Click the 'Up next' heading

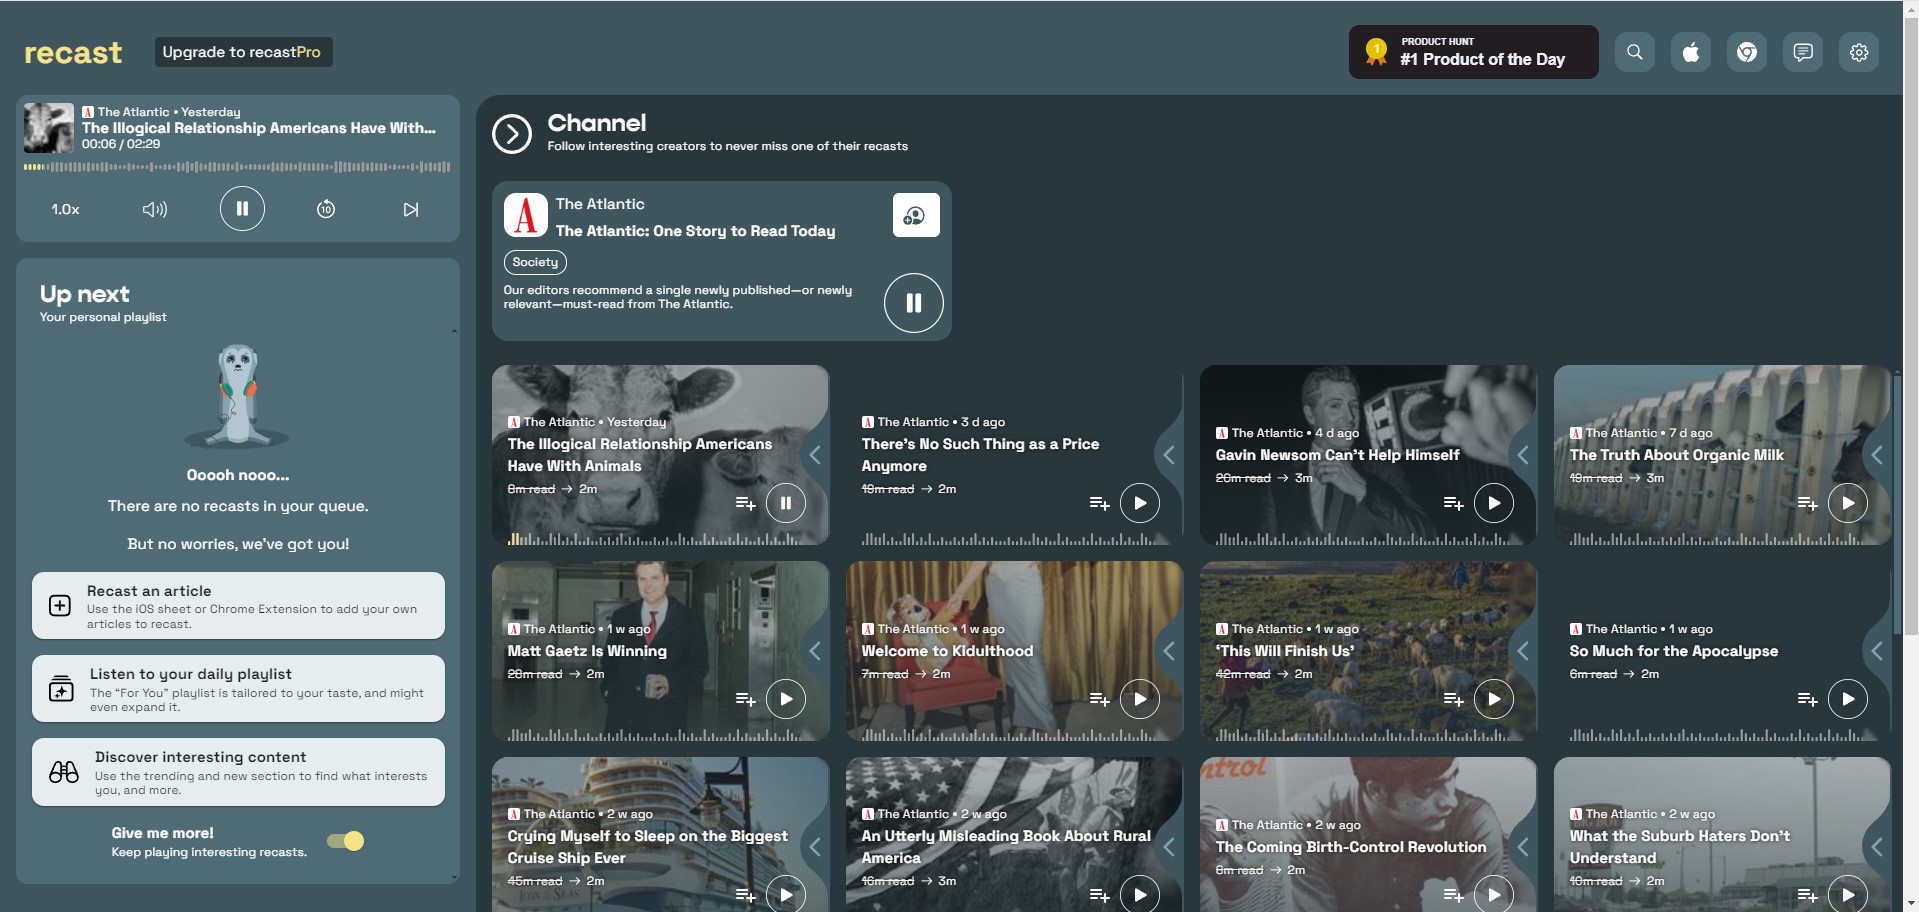click(85, 294)
